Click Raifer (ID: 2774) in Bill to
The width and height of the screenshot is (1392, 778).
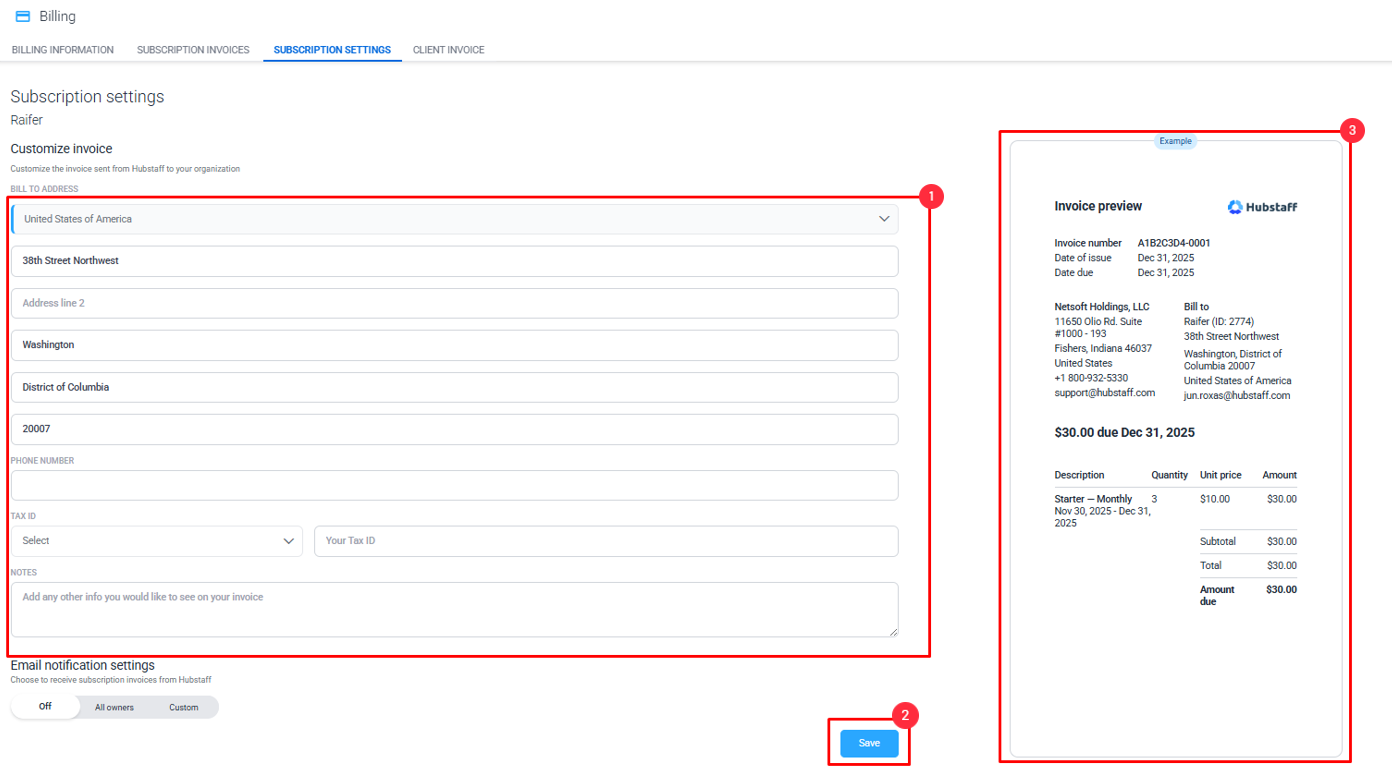tap(1219, 322)
